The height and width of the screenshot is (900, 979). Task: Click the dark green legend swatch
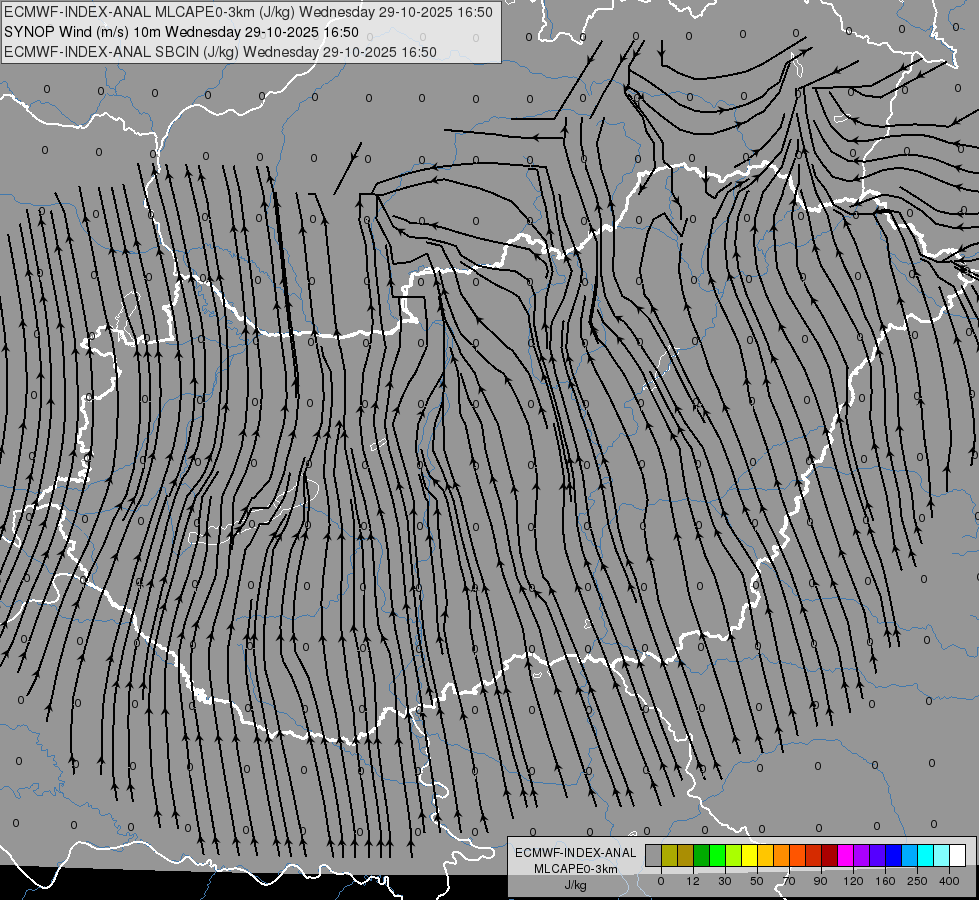point(702,855)
